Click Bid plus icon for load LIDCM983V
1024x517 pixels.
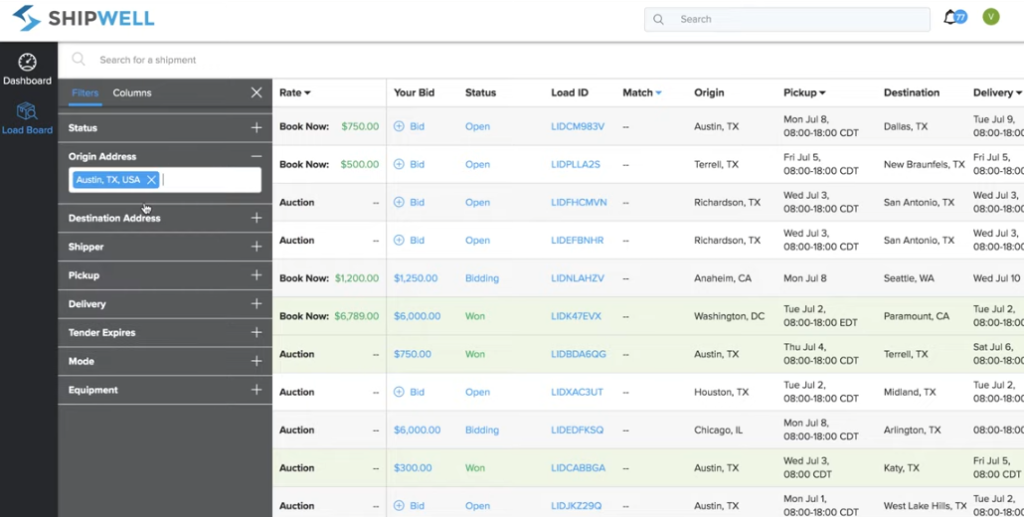399,127
